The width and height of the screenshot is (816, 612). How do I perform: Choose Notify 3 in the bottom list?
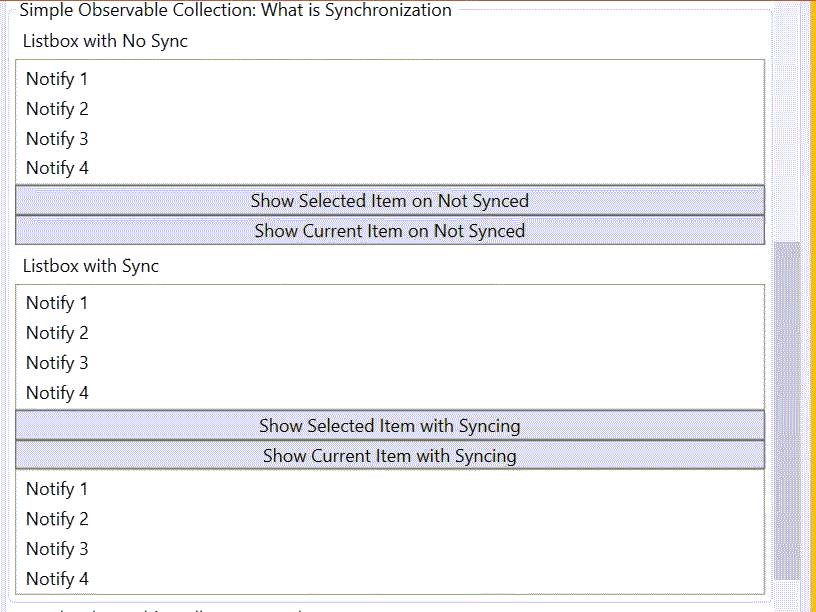(390, 549)
